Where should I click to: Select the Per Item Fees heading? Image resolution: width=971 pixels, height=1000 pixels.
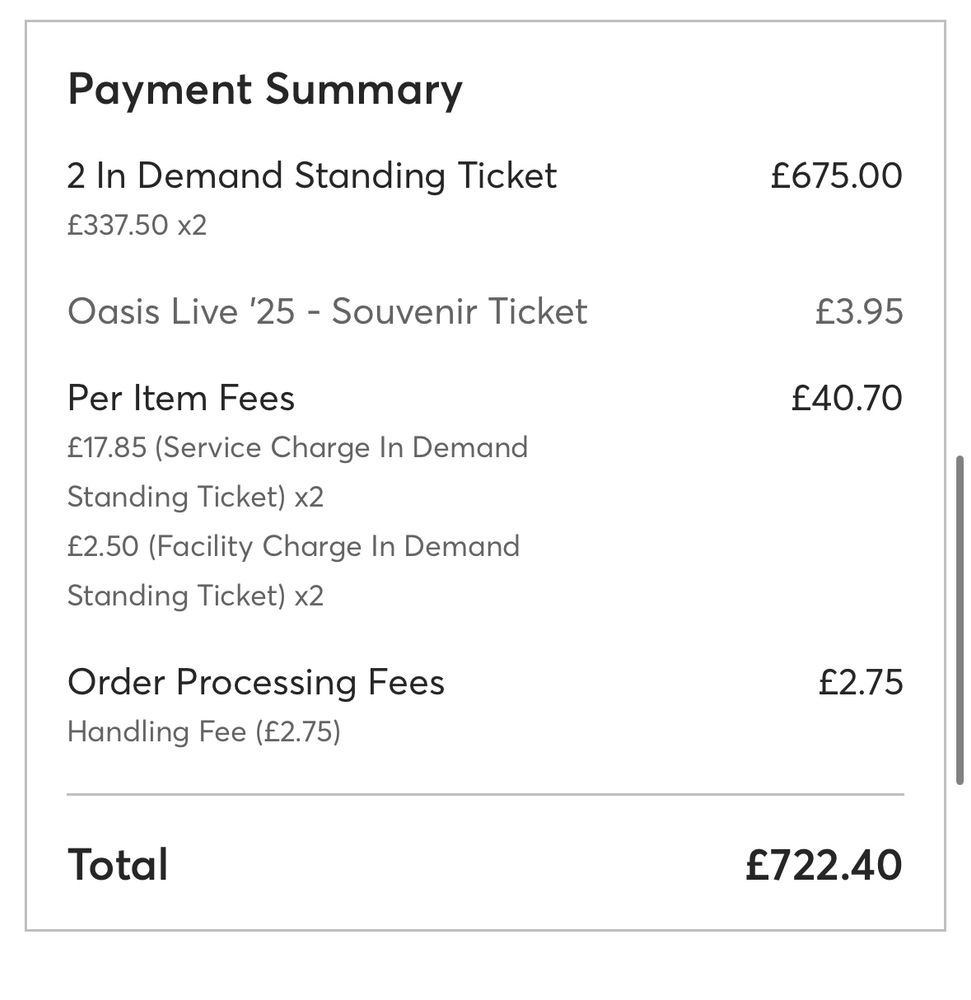(x=181, y=398)
